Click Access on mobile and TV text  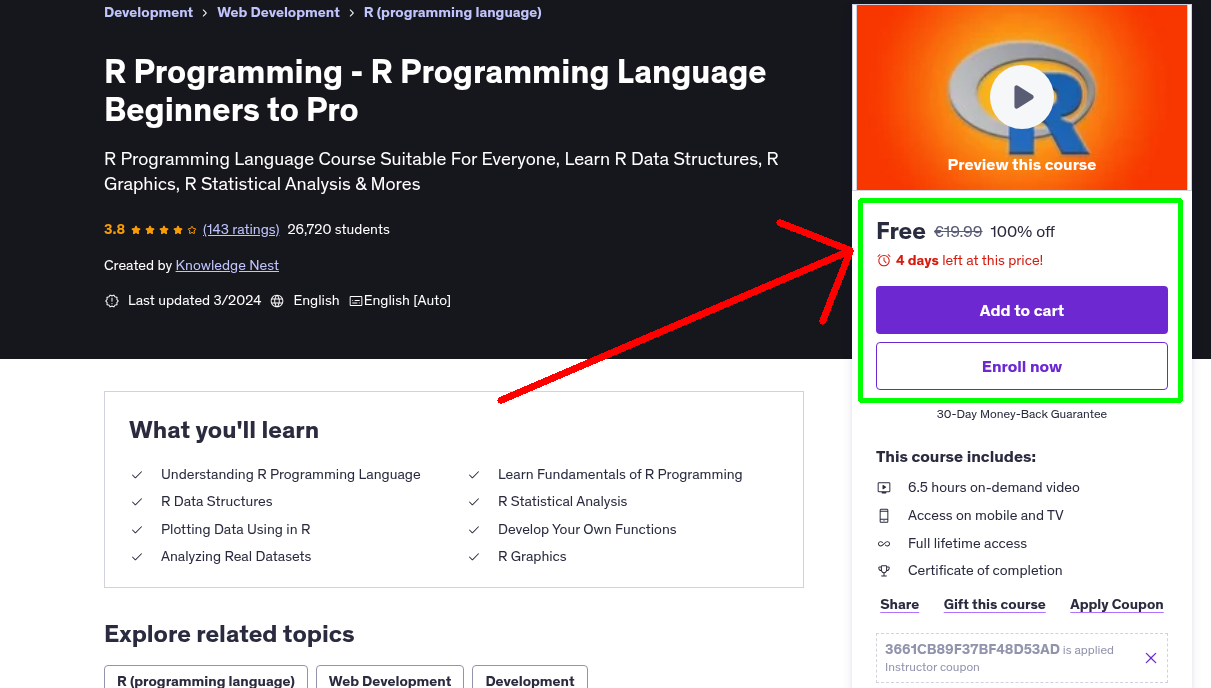(x=985, y=515)
